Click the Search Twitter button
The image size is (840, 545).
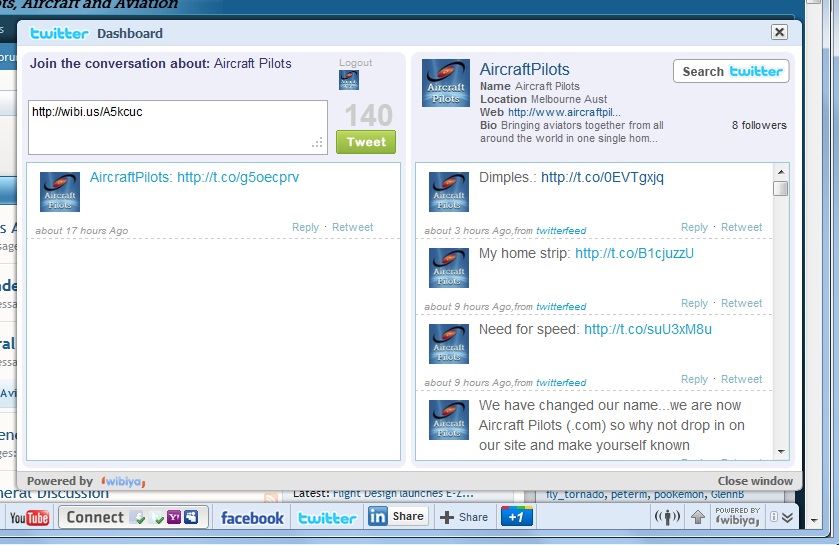pos(731,71)
